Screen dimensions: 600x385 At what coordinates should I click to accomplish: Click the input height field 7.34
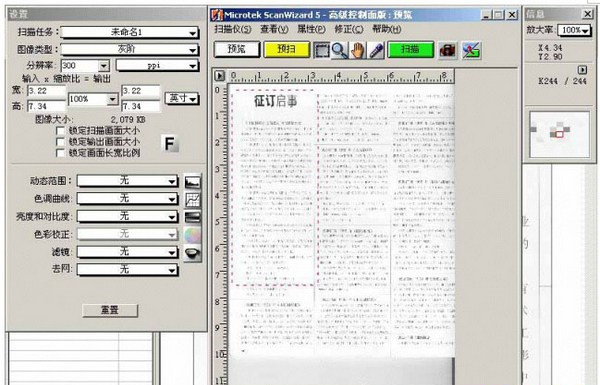click(x=47, y=106)
